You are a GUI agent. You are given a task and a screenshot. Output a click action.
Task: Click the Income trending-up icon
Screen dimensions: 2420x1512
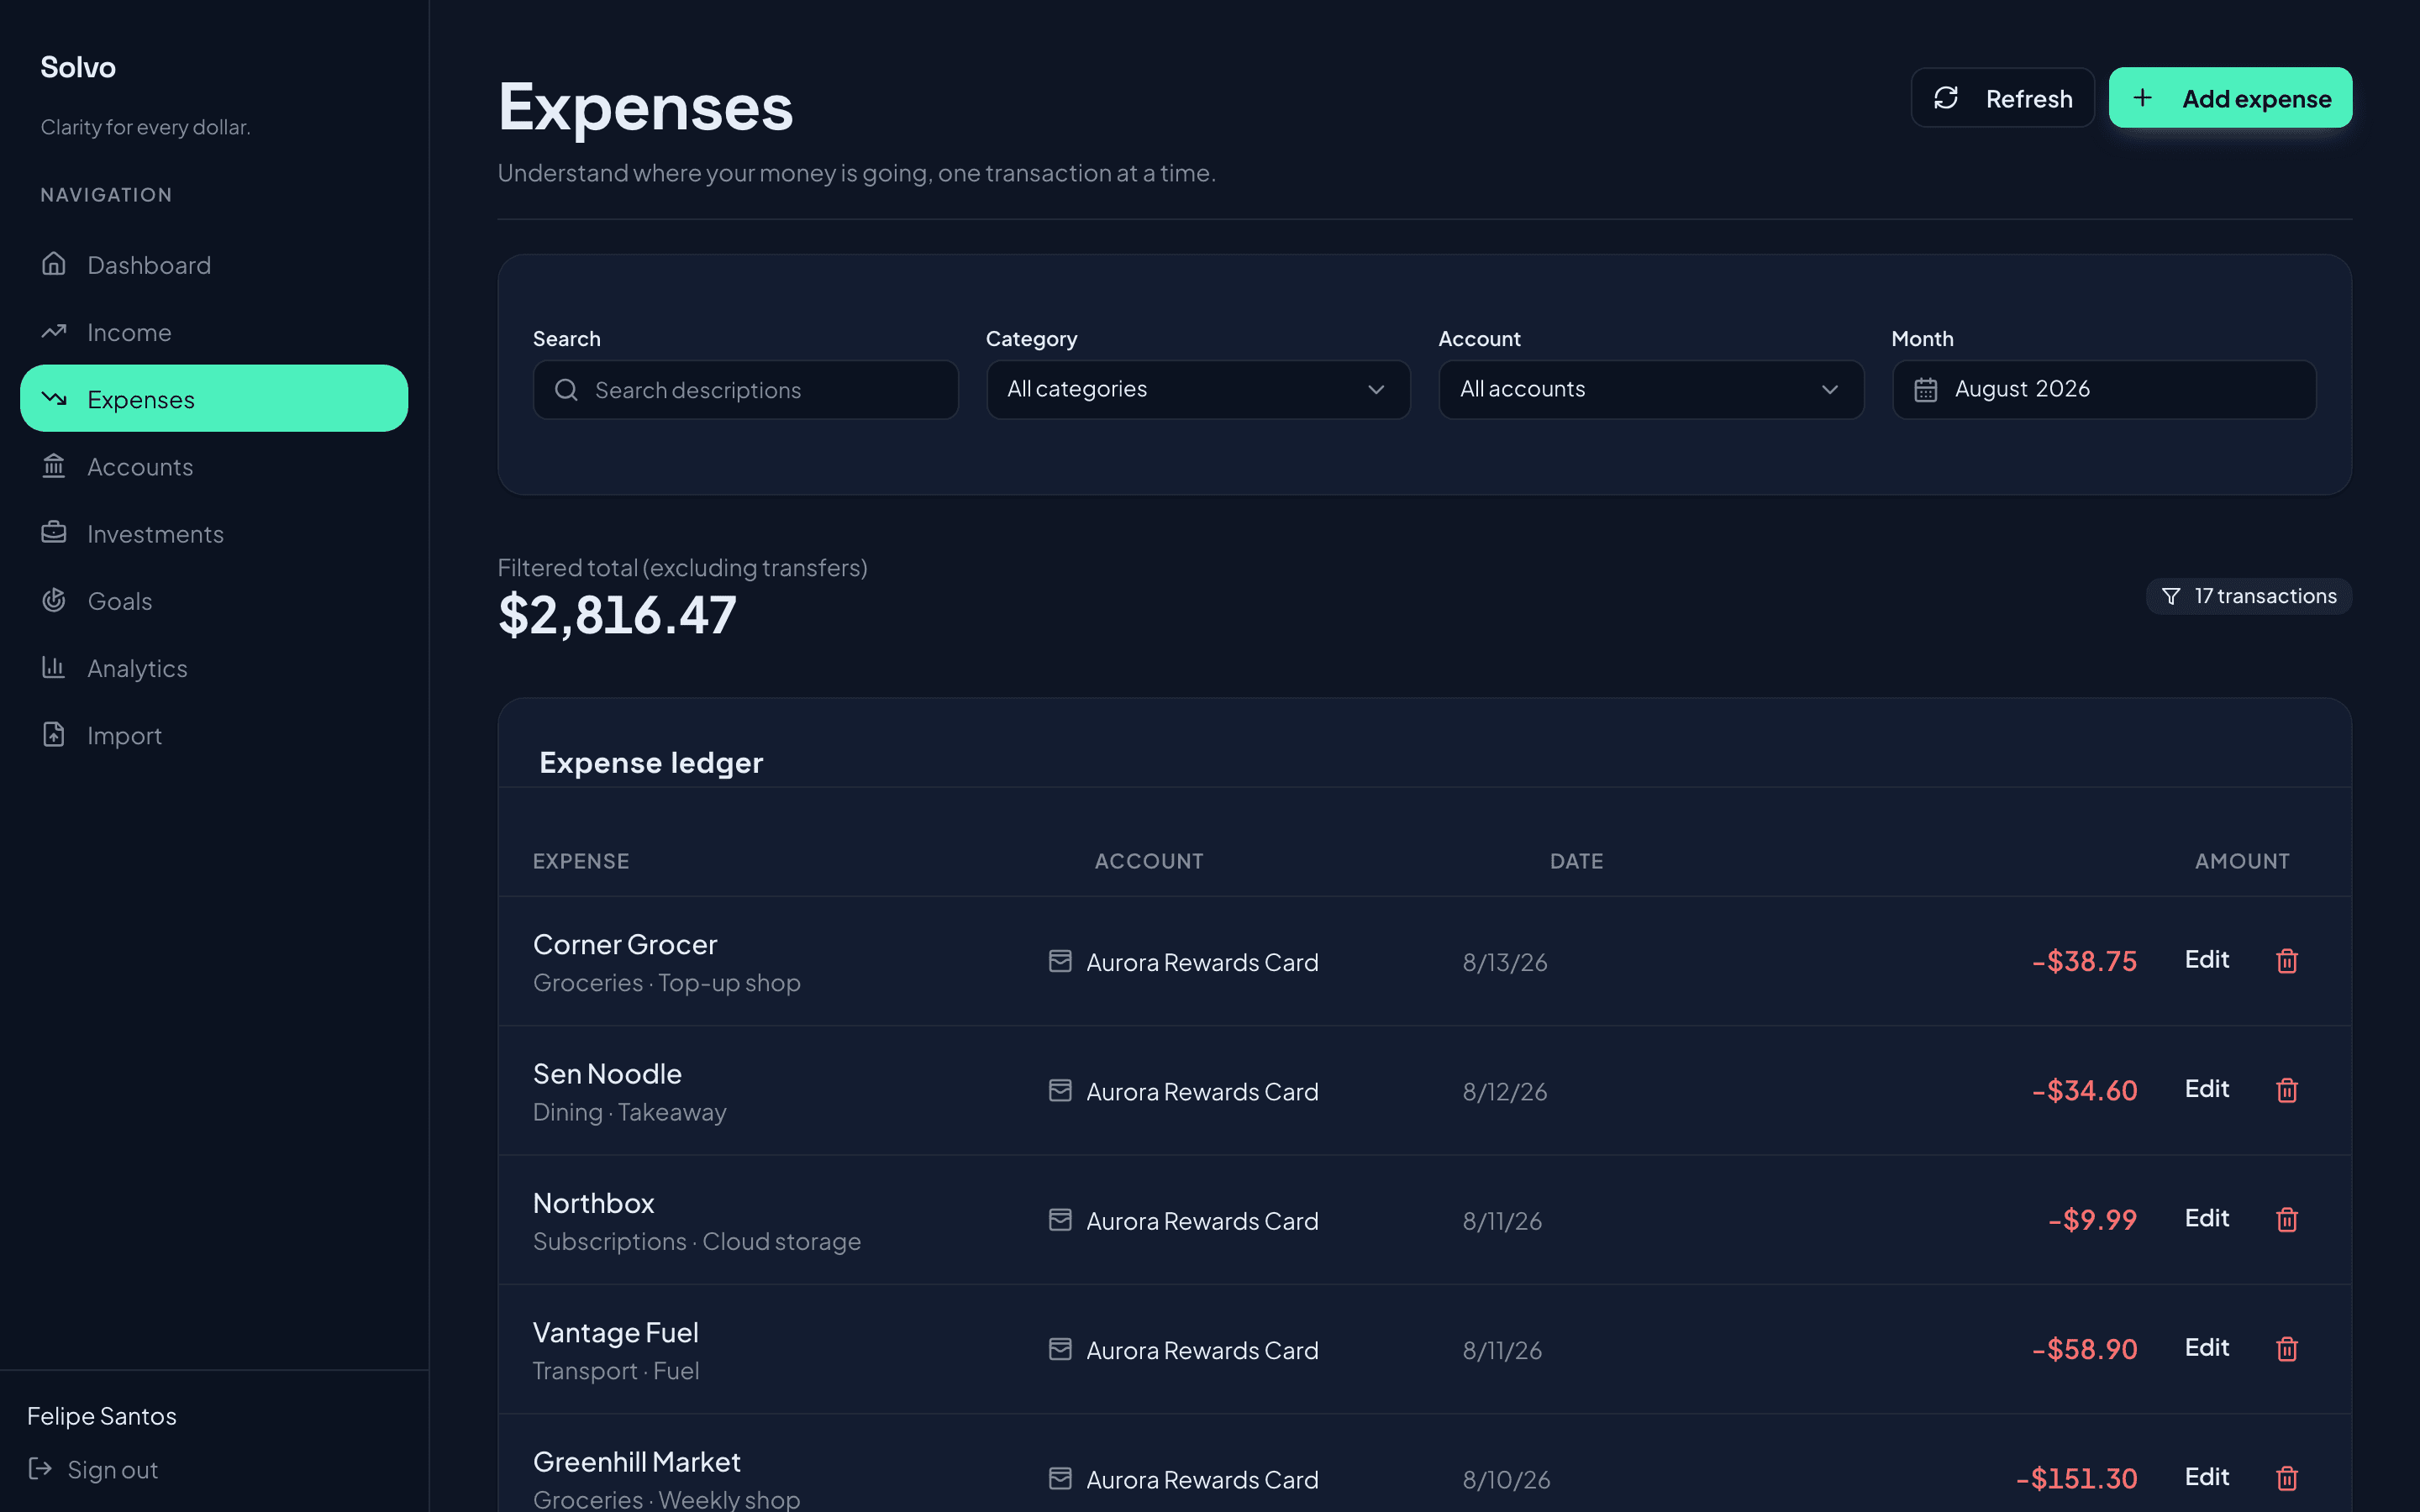pyautogui.click(x=54, y=331)
